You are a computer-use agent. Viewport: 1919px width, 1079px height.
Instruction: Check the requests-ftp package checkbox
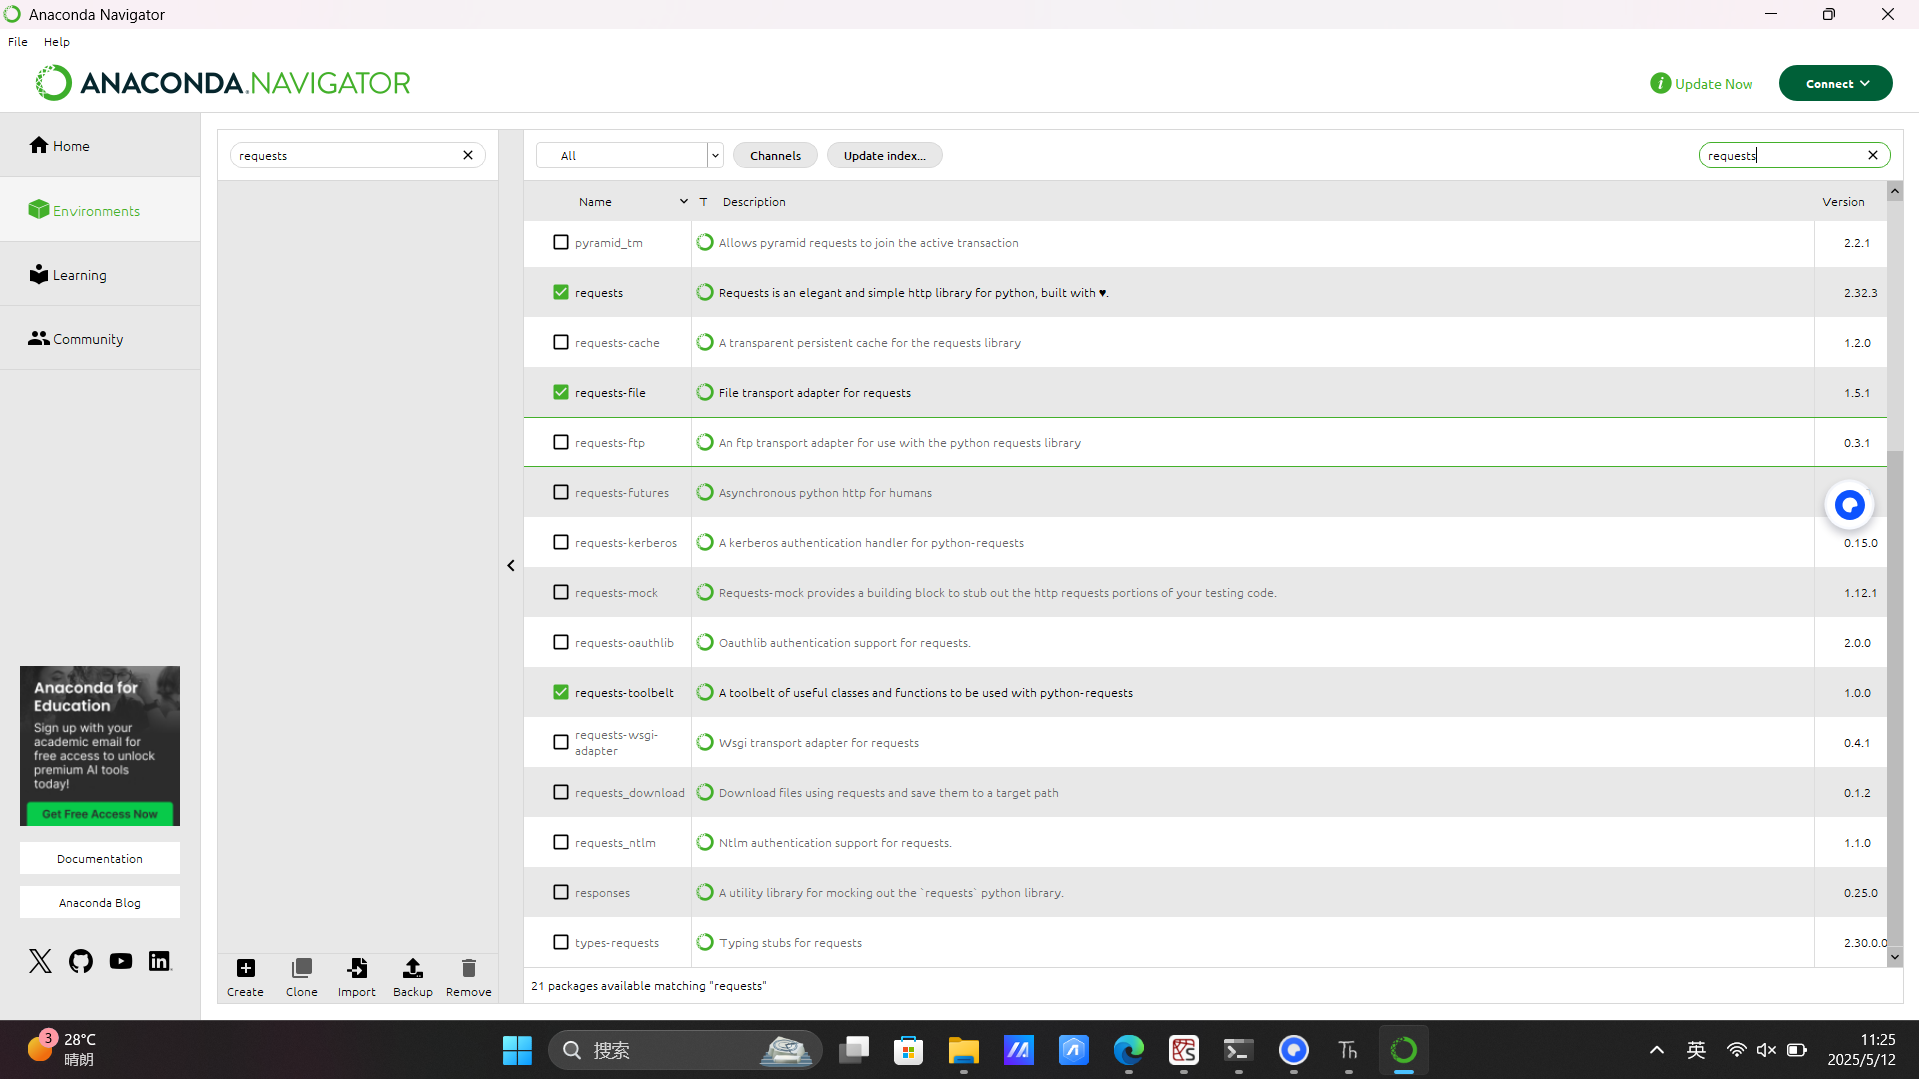tap(561, 442)
